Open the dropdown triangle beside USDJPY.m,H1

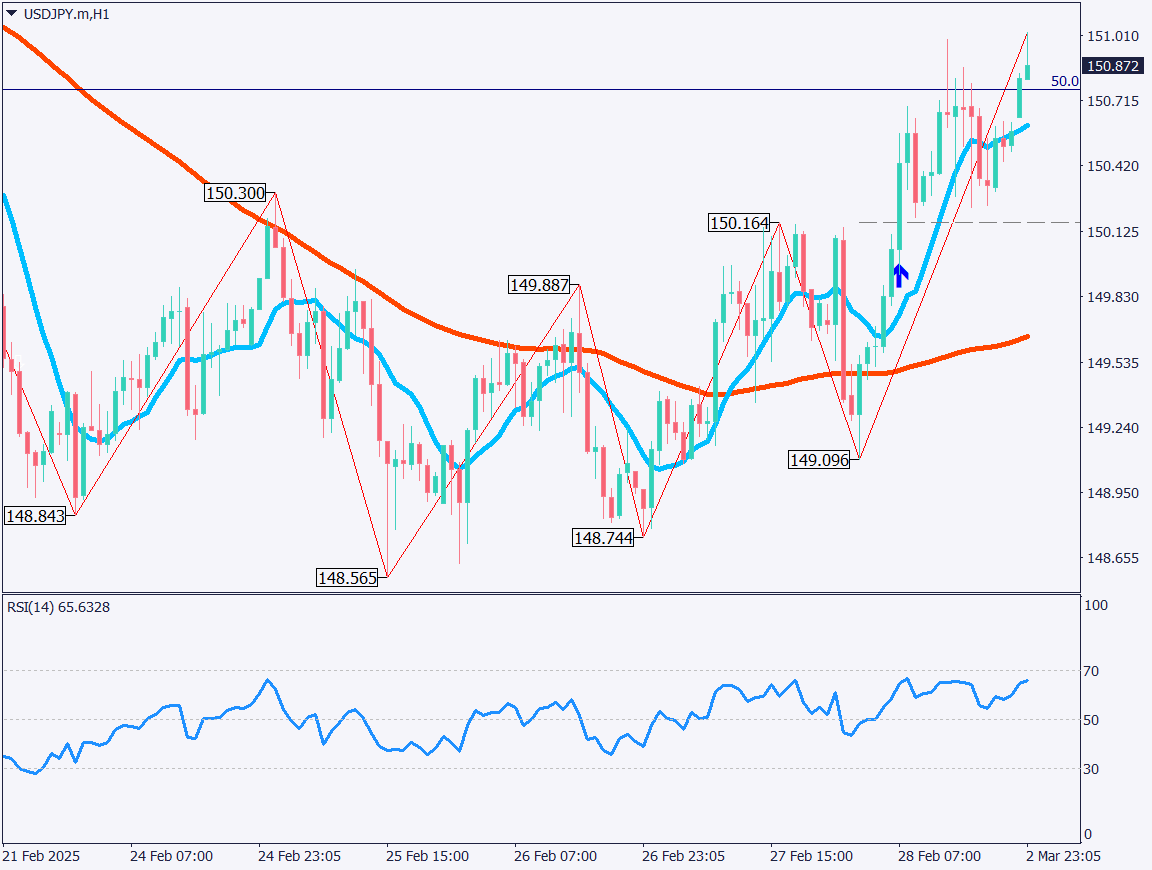pyautogui.click(x=11, y=14)
